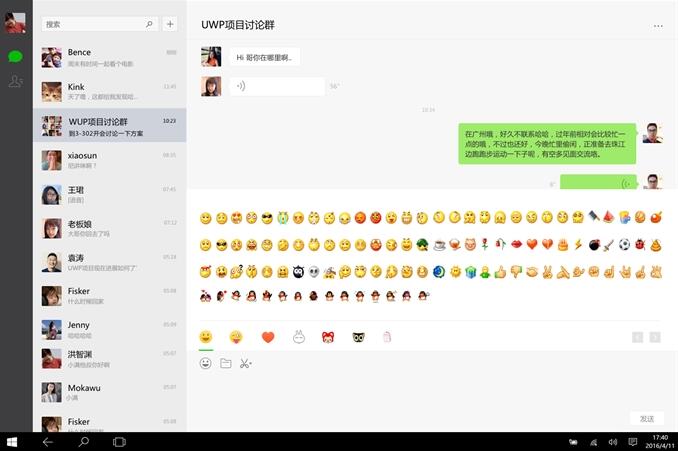Screen dimensions: 678x451
Task: Insert the ladybug emoji
Action: tap(640, 245)
